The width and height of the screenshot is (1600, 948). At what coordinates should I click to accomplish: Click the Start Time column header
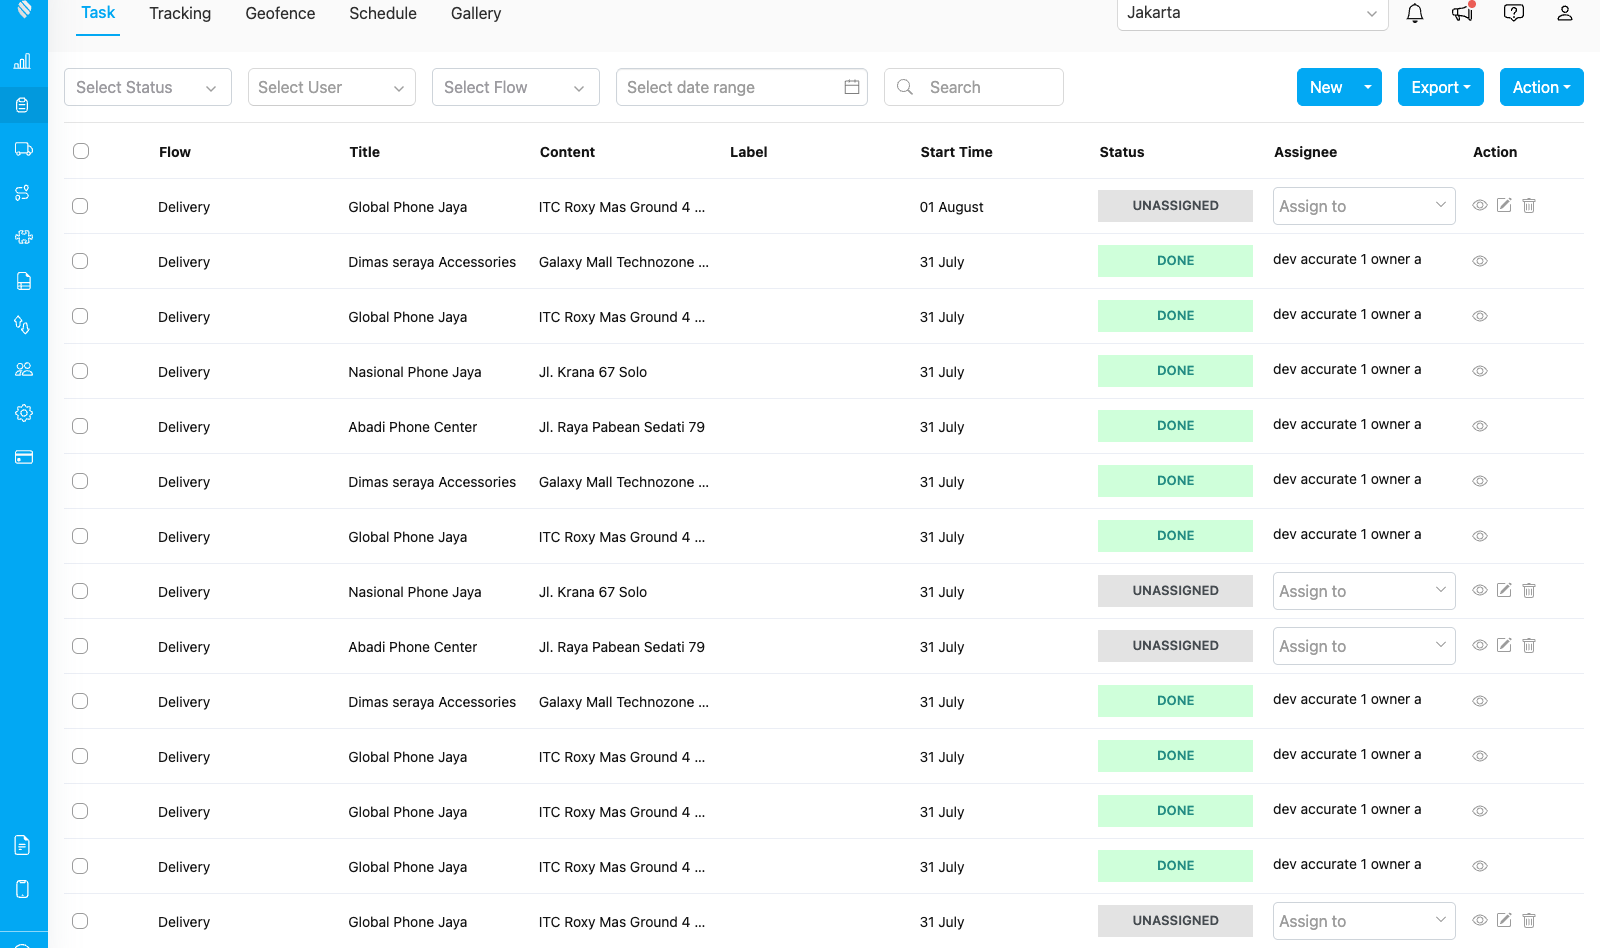[x=956, y=152]
